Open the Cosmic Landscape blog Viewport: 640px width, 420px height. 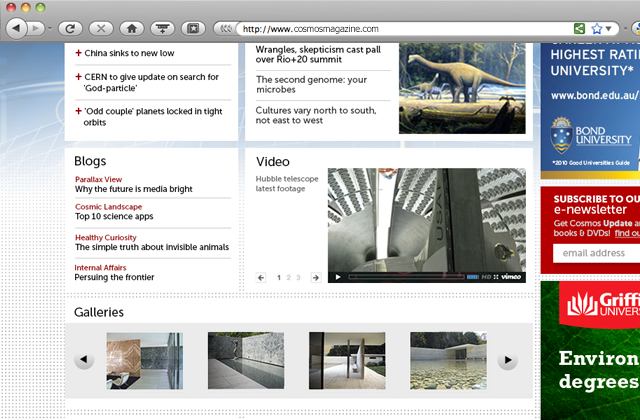(x=108, y=207)
